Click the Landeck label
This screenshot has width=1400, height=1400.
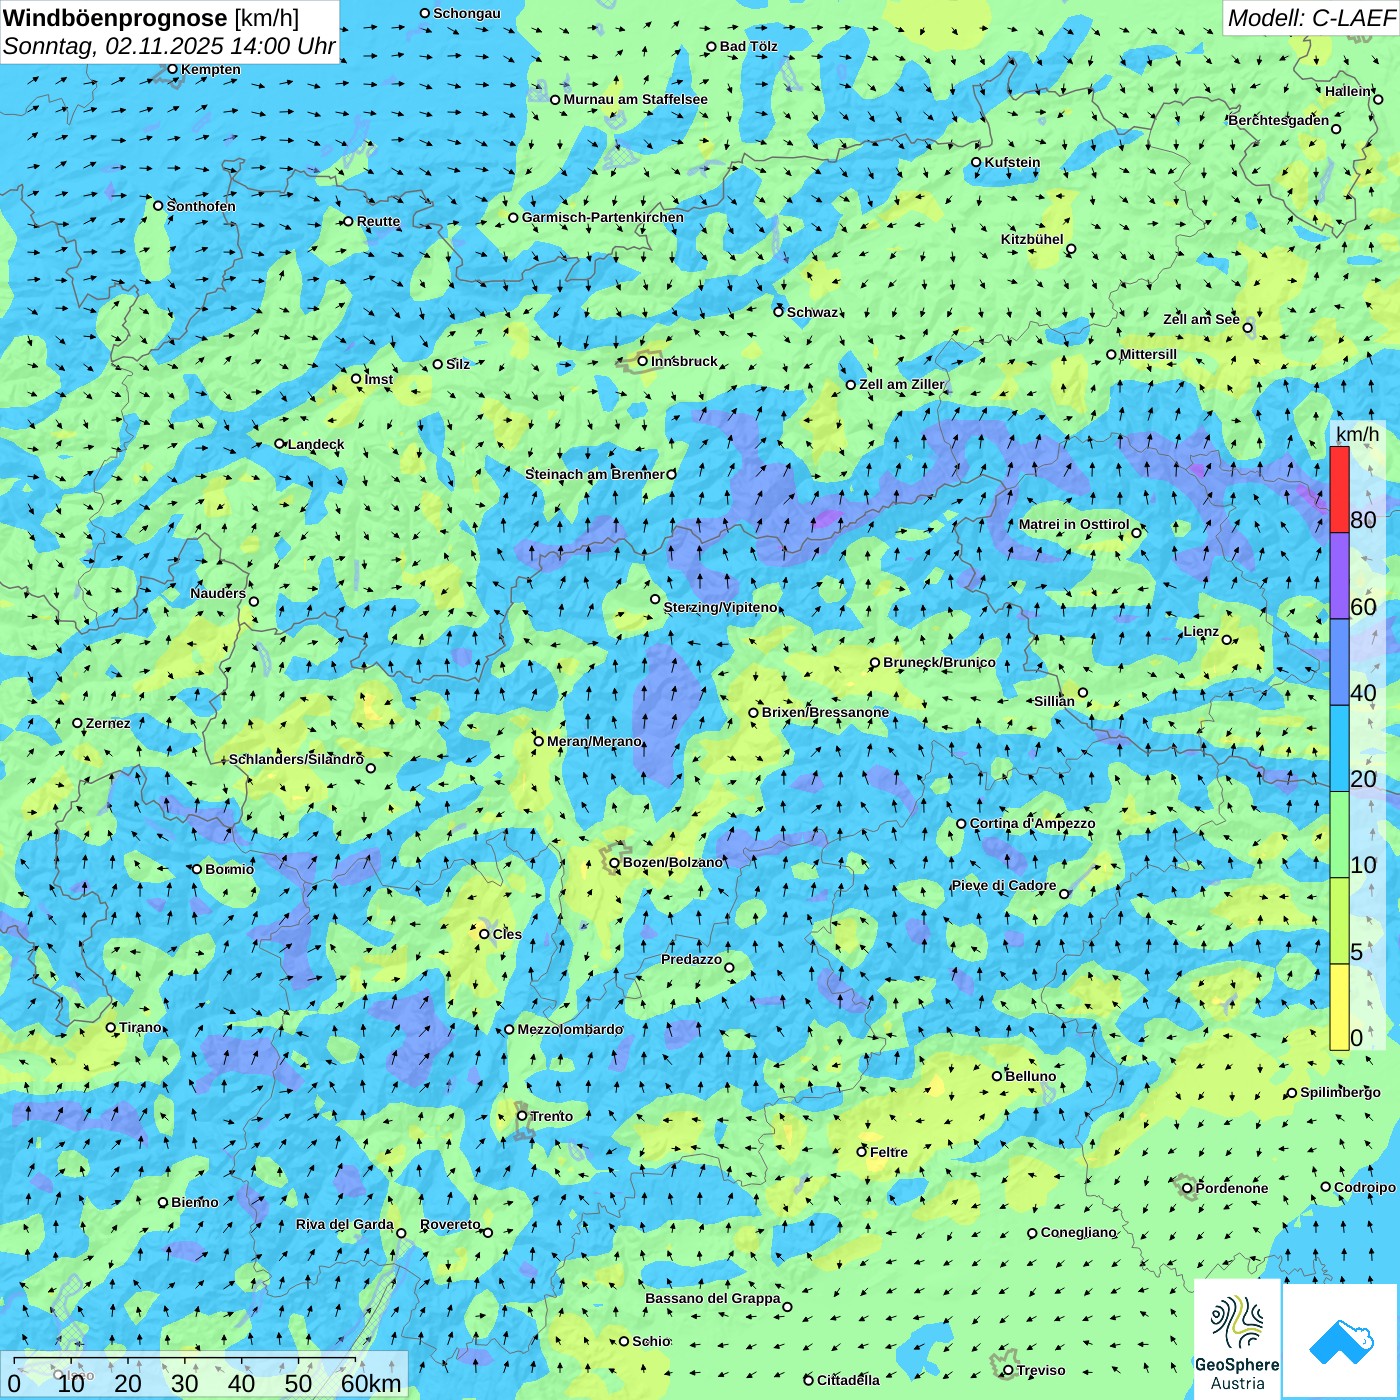[316, 444]
